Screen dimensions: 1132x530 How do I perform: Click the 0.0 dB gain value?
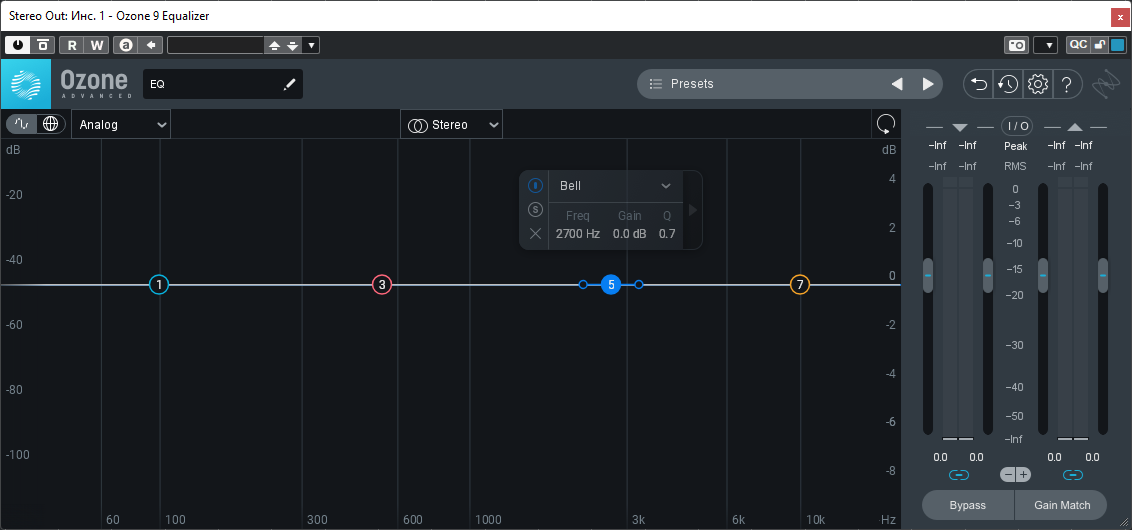630,233
